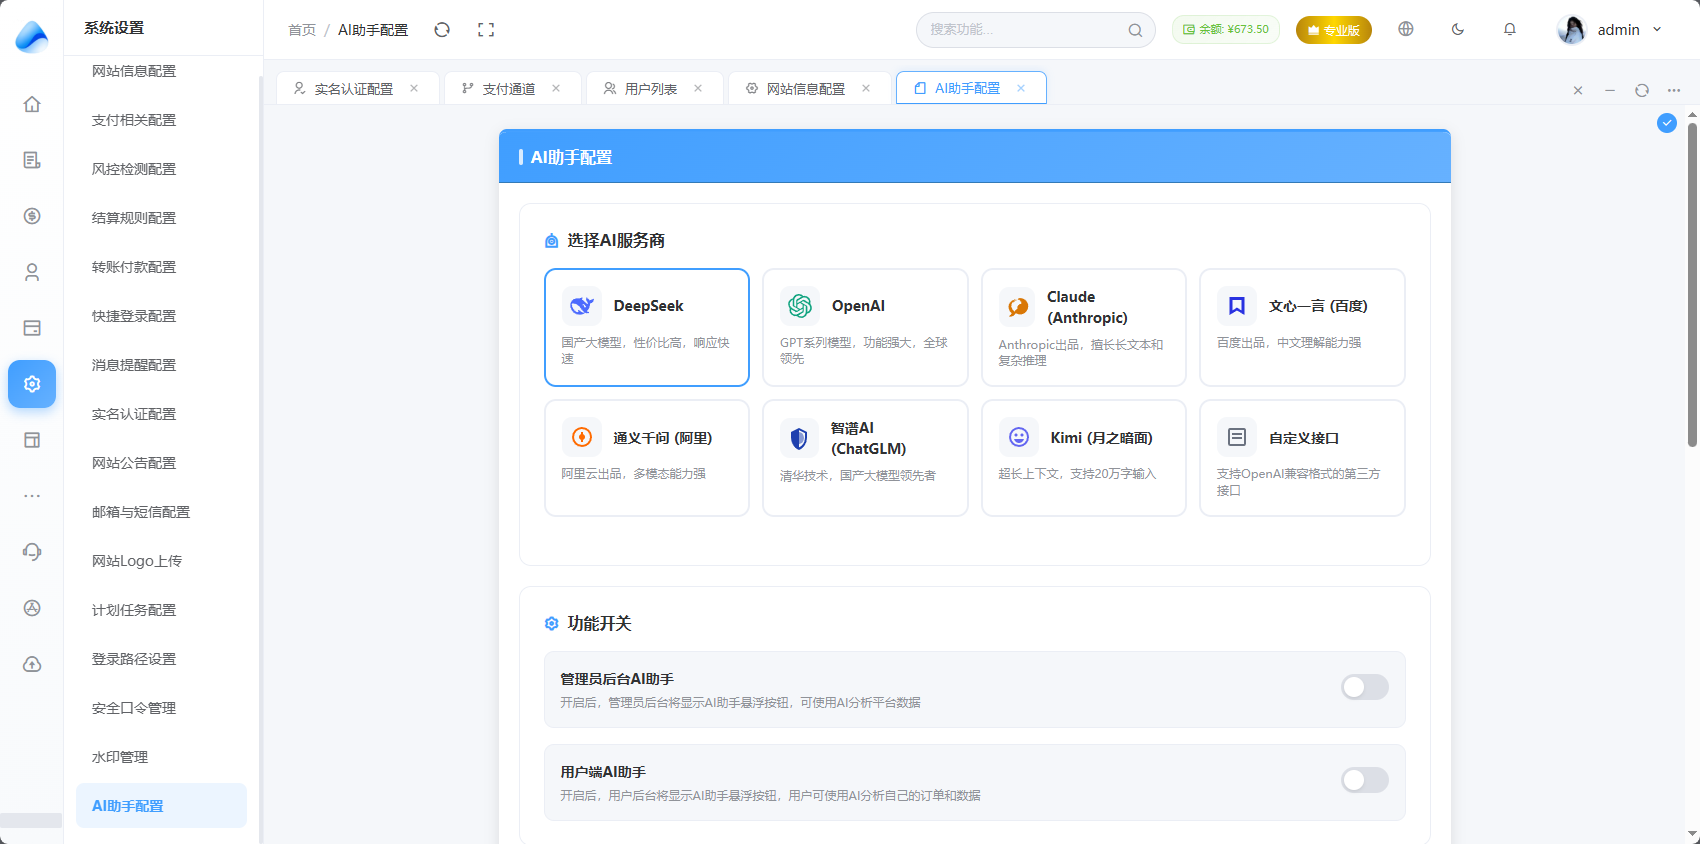
Task: Open the tab-bar more options ellipsis
Action: click(x=1674, y=90)
